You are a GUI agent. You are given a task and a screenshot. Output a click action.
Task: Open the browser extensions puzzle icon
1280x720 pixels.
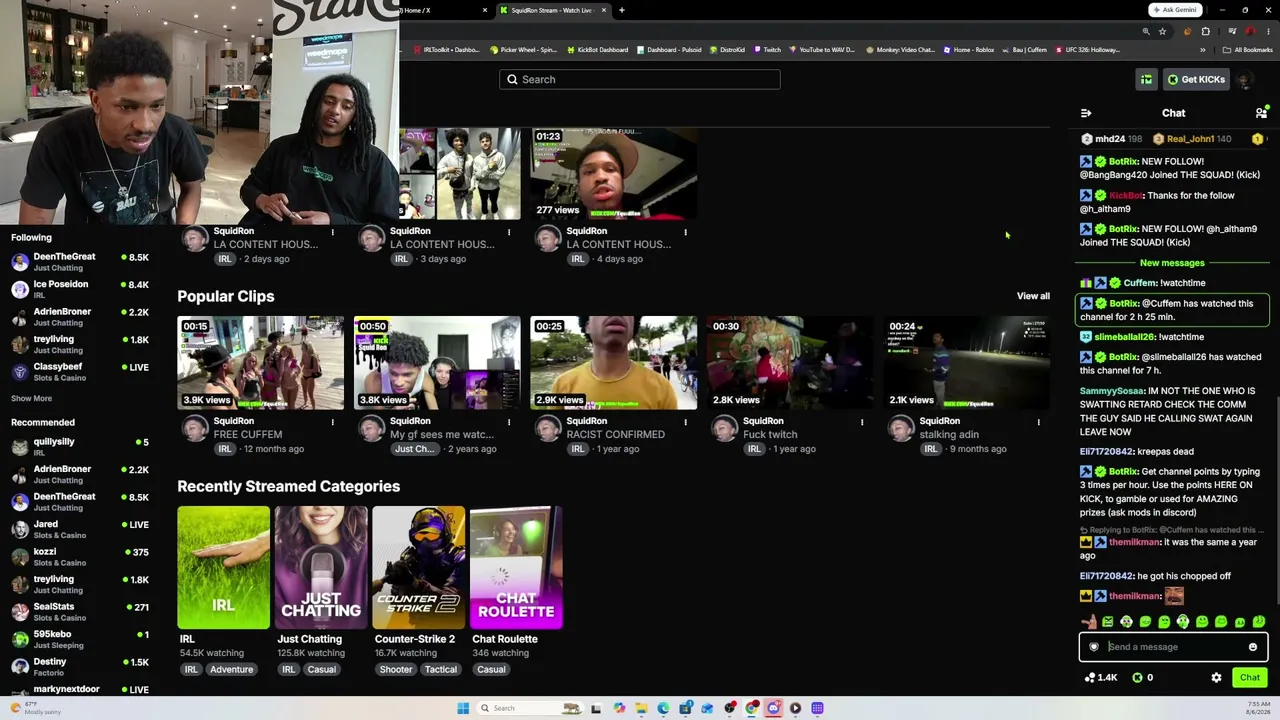(x=1206, y=32)
